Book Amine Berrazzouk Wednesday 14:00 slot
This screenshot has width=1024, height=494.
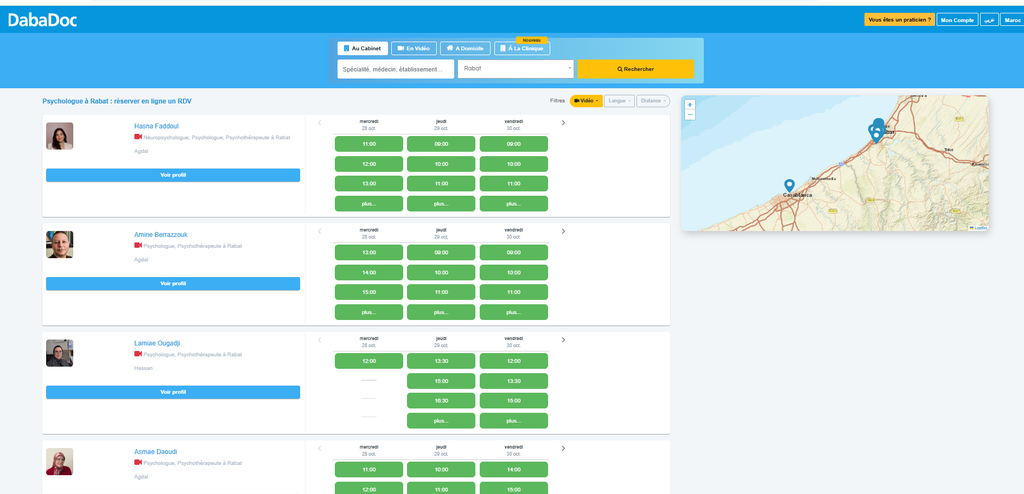click(x=369, y=272)
